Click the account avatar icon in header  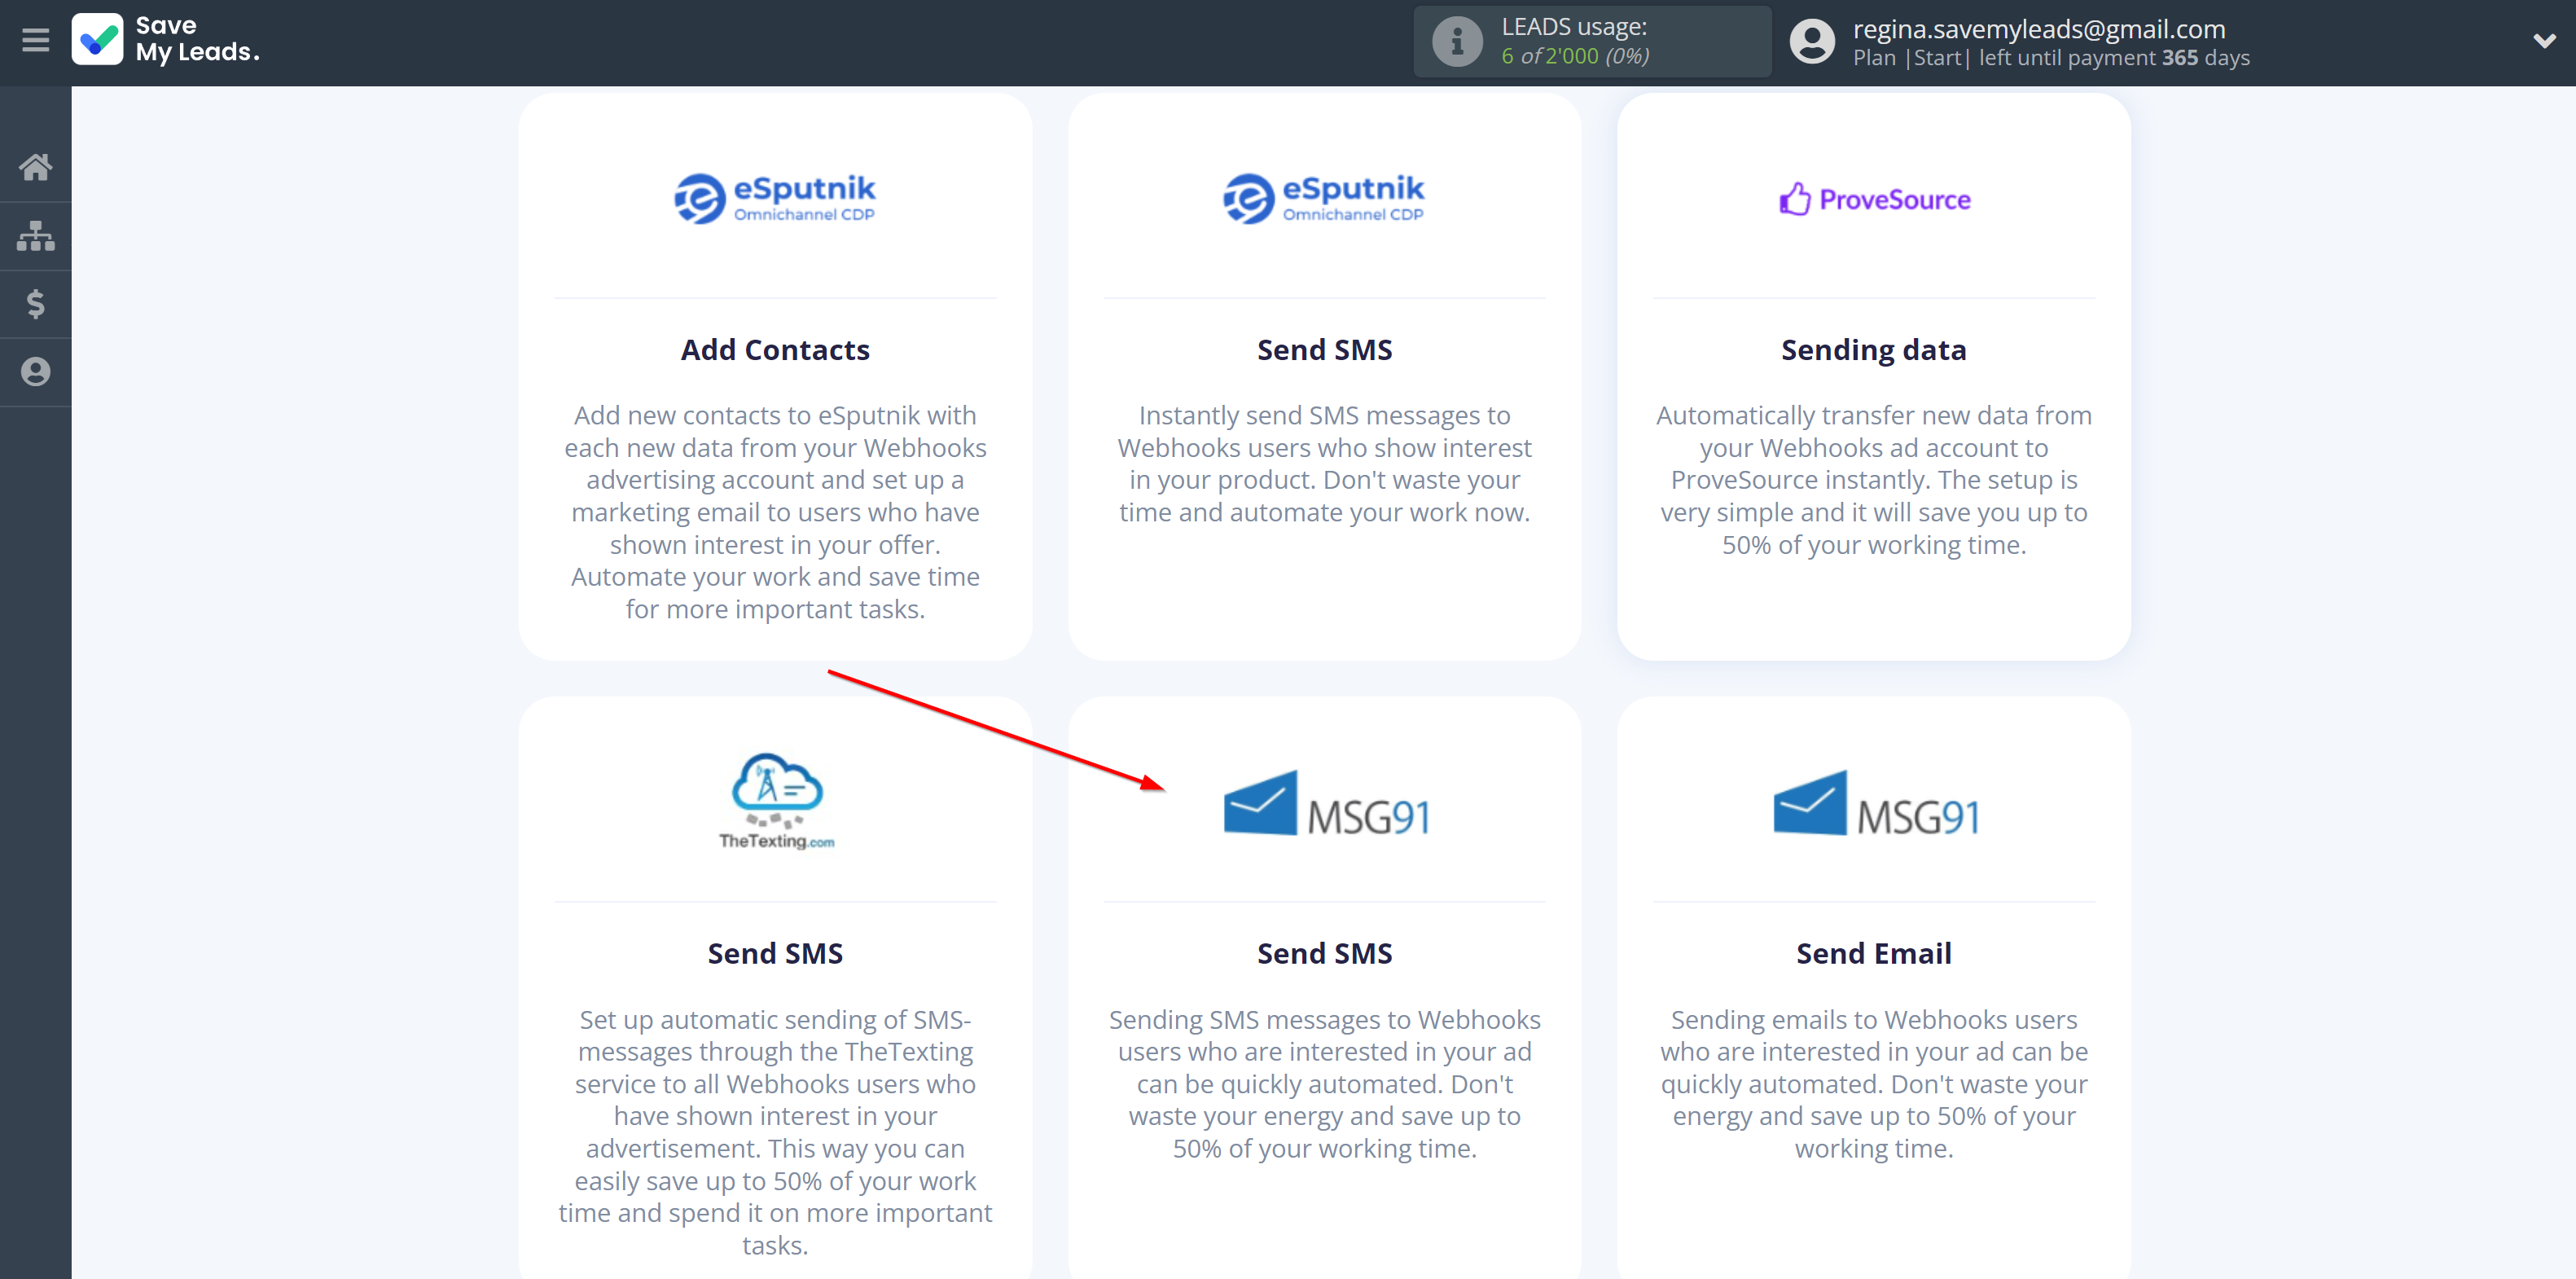tap(1812, 41)
